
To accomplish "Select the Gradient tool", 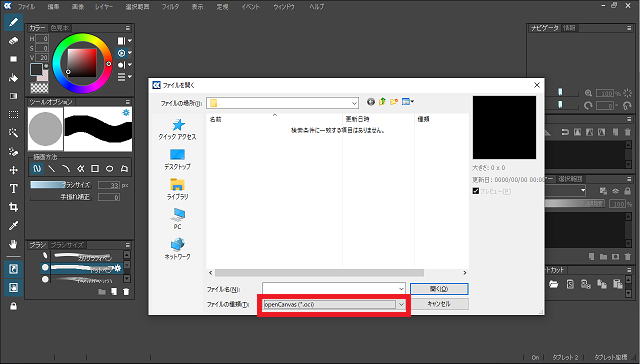I will tap(13, 96).
